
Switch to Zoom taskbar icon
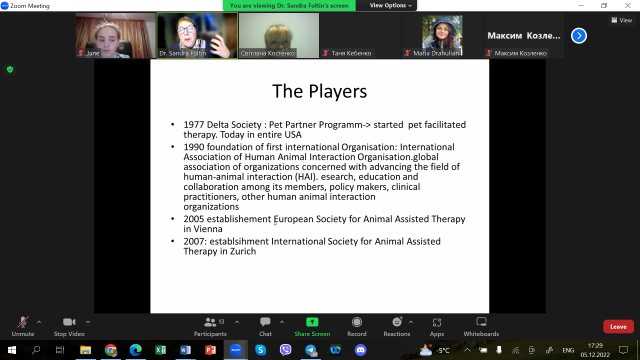click(x=236, y=350)
